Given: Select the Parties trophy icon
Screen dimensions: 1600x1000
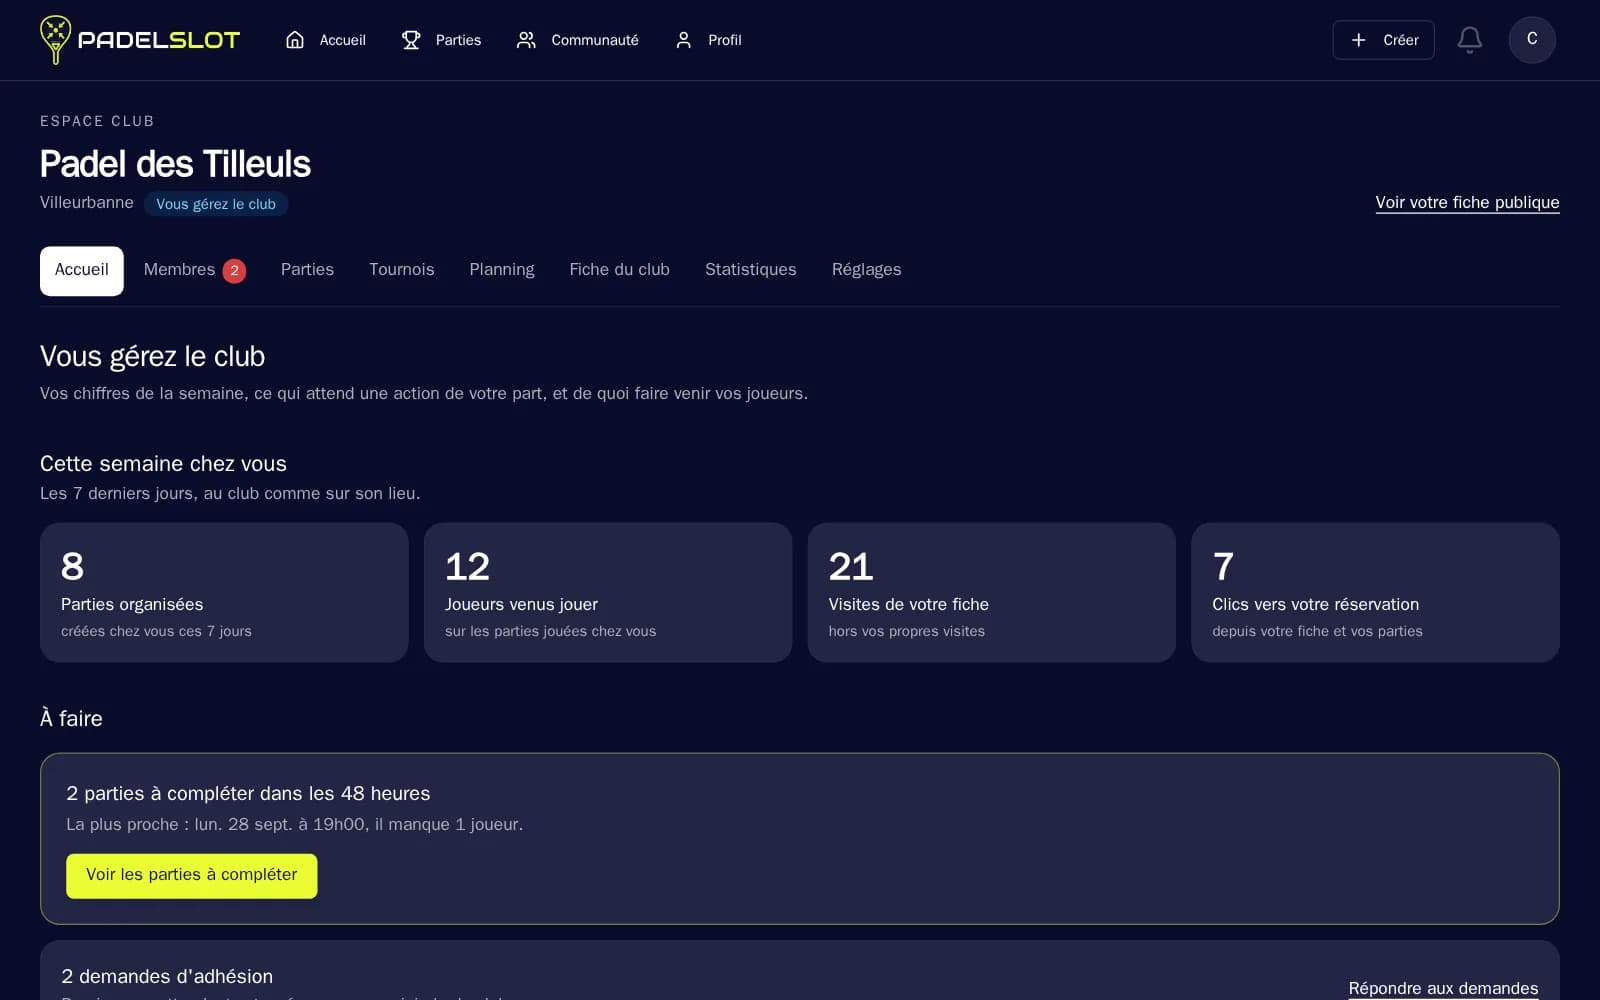Looking at the screenshot, I should point(411,40).
